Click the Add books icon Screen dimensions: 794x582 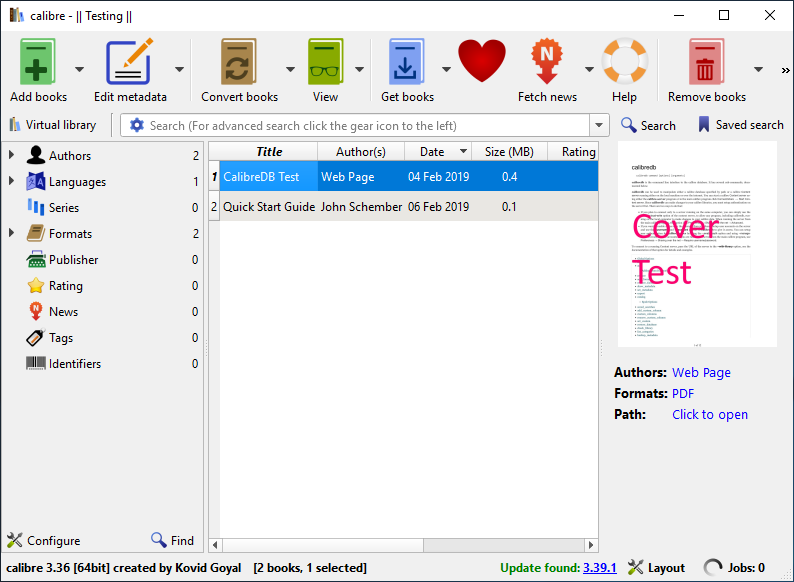coord(37,62)
